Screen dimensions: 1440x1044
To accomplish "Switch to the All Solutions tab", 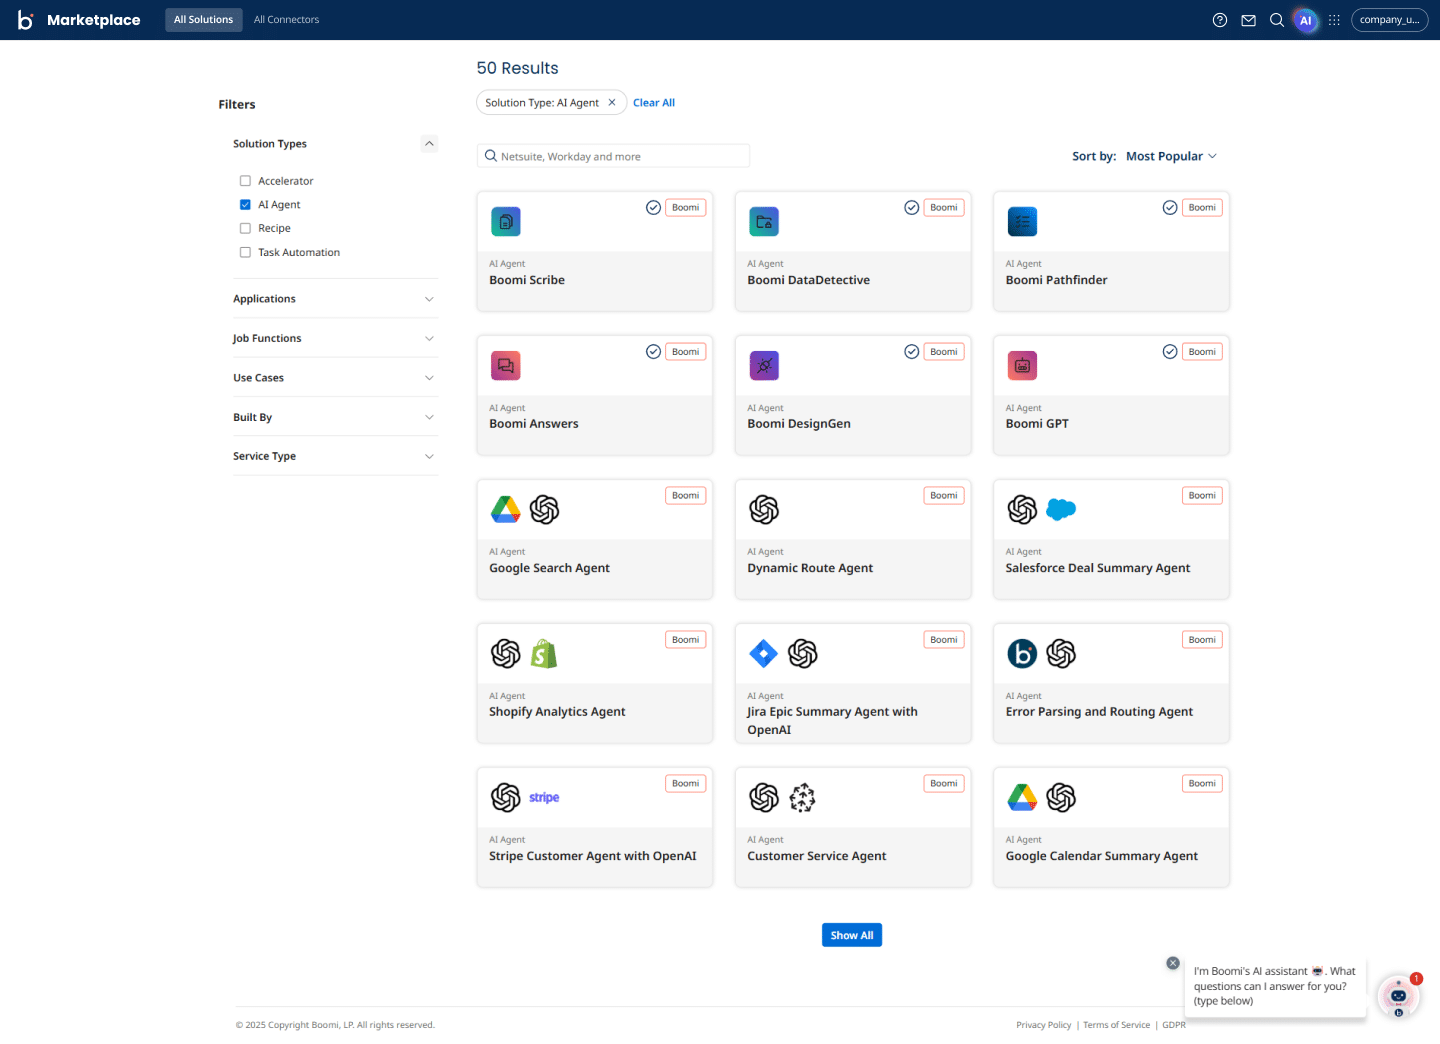I will point(203,20).
